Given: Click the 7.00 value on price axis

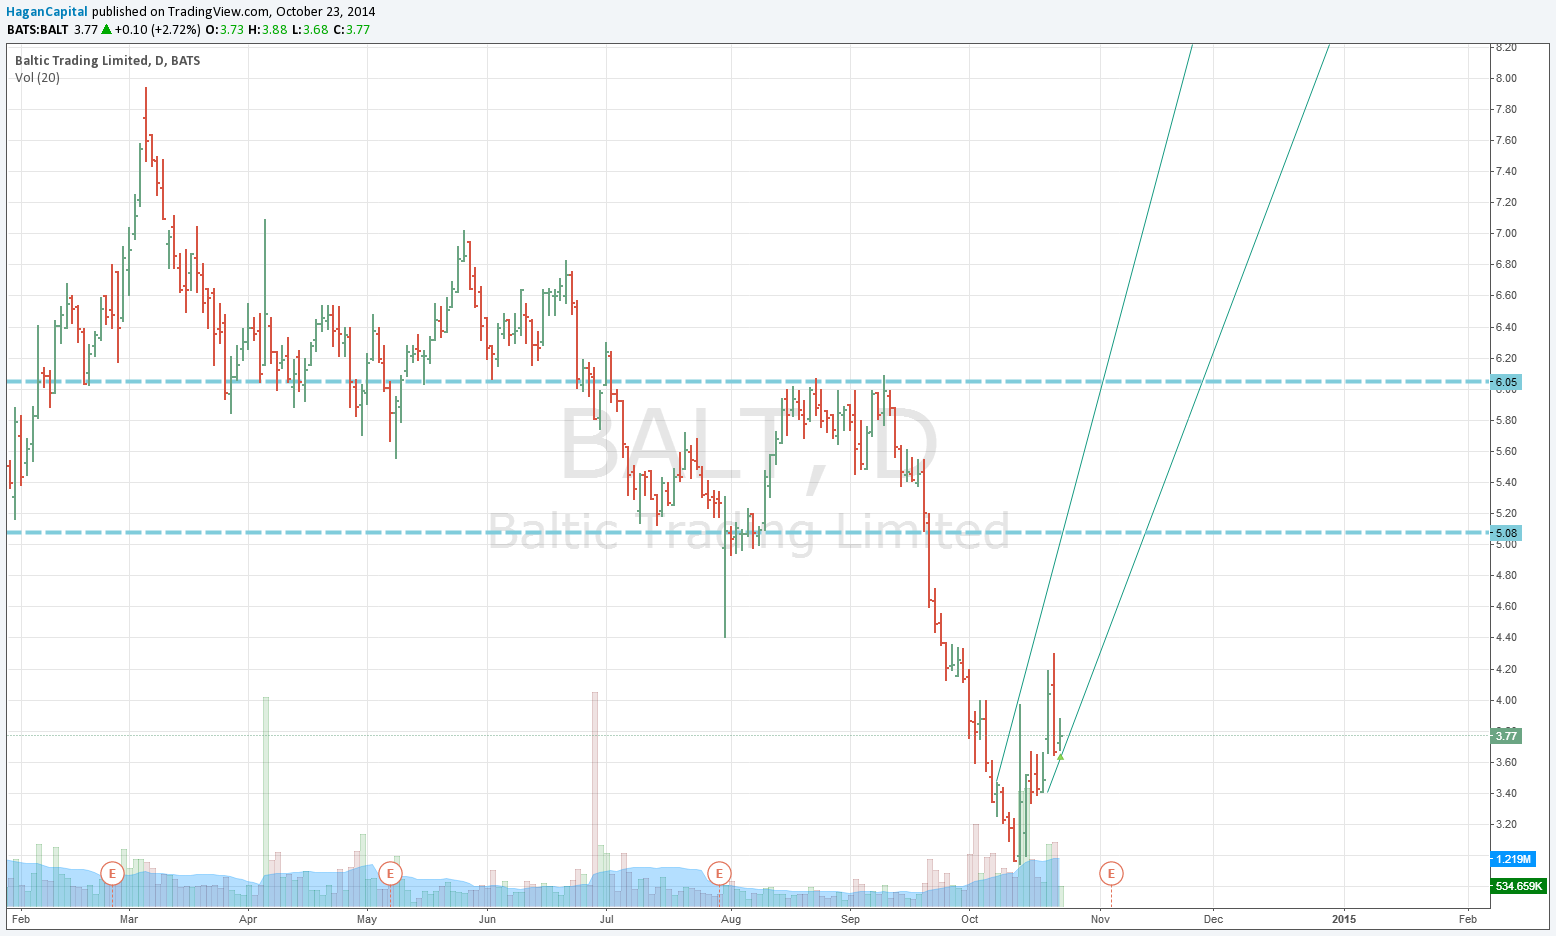Looking at the screenshot, I should [x=1506, y=233].
